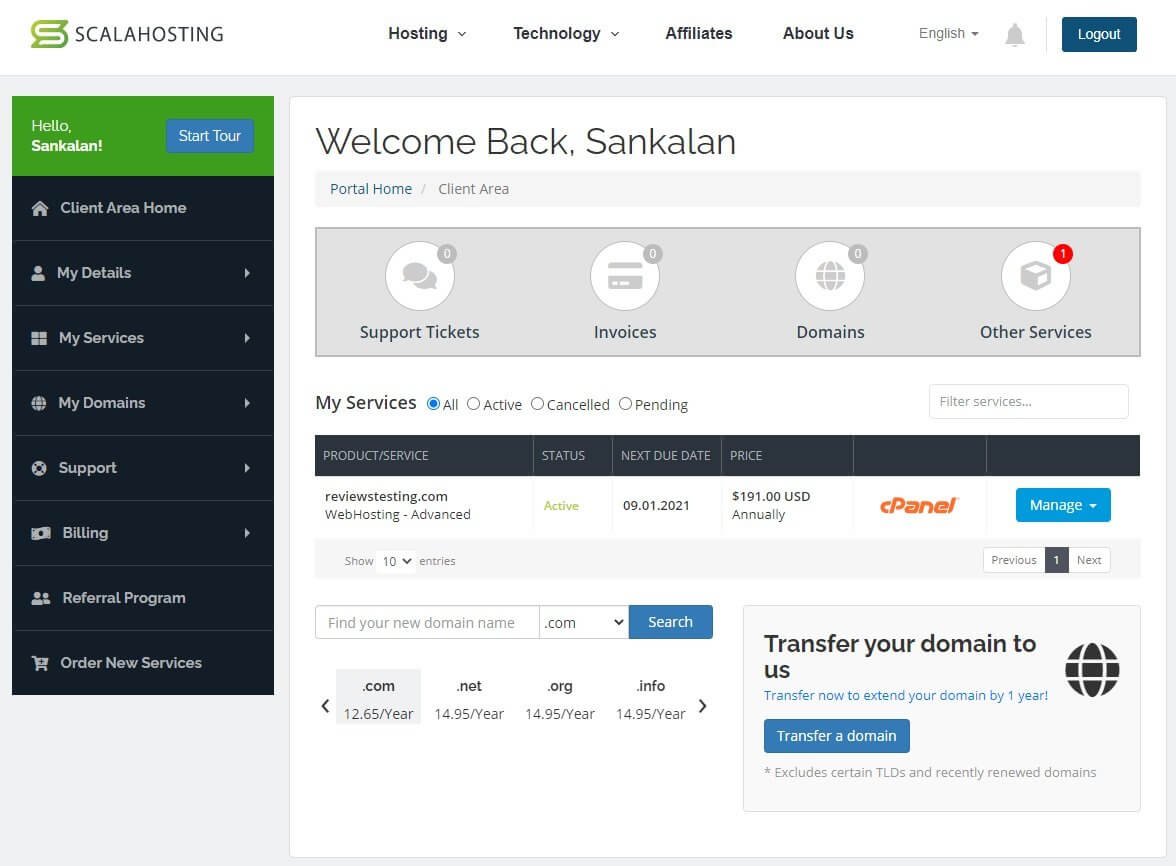Click the Order New Services cart icon
Screen dimensions: 1176x866
click(40, 663)
